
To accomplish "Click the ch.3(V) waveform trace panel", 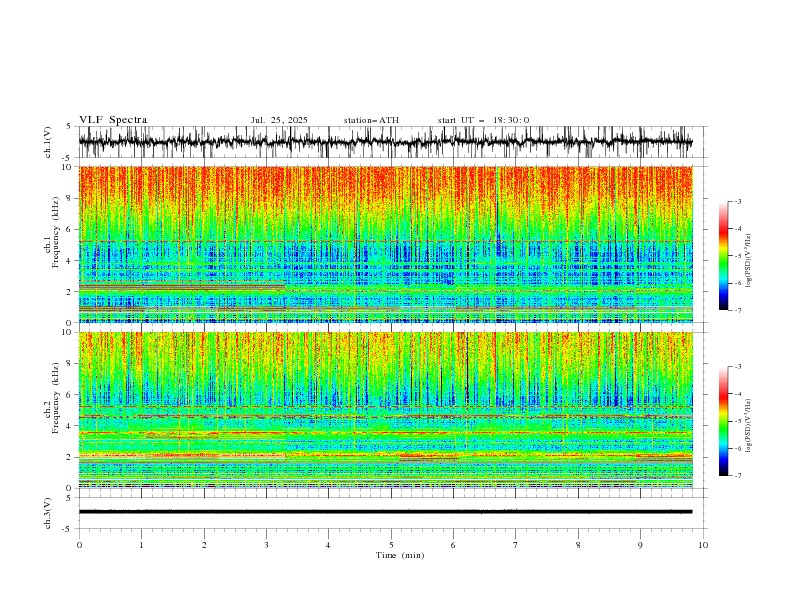I will [x=393, y=513].
